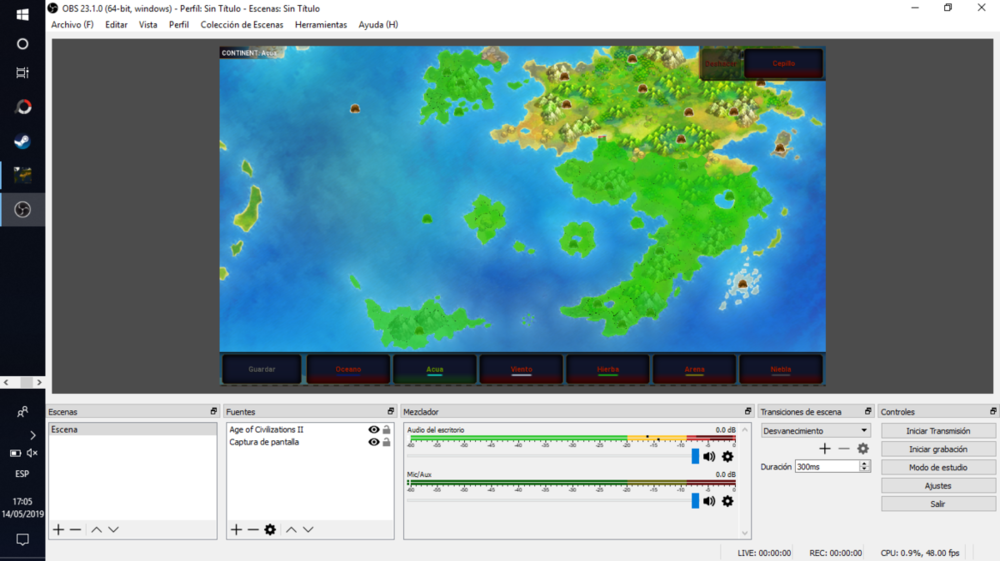Screen dimensions: 1000x561
Task: Click ESP language indicator
Action: pos(22,474)
